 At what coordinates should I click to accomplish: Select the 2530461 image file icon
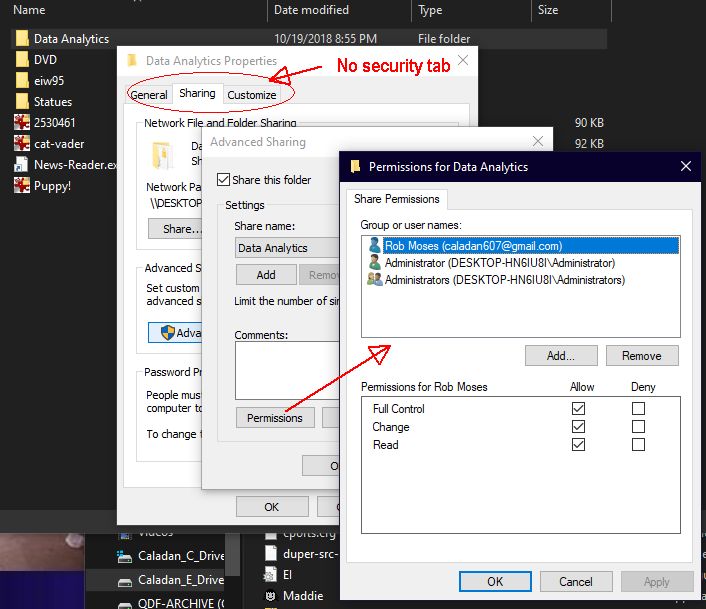click(x=22, y=122)
